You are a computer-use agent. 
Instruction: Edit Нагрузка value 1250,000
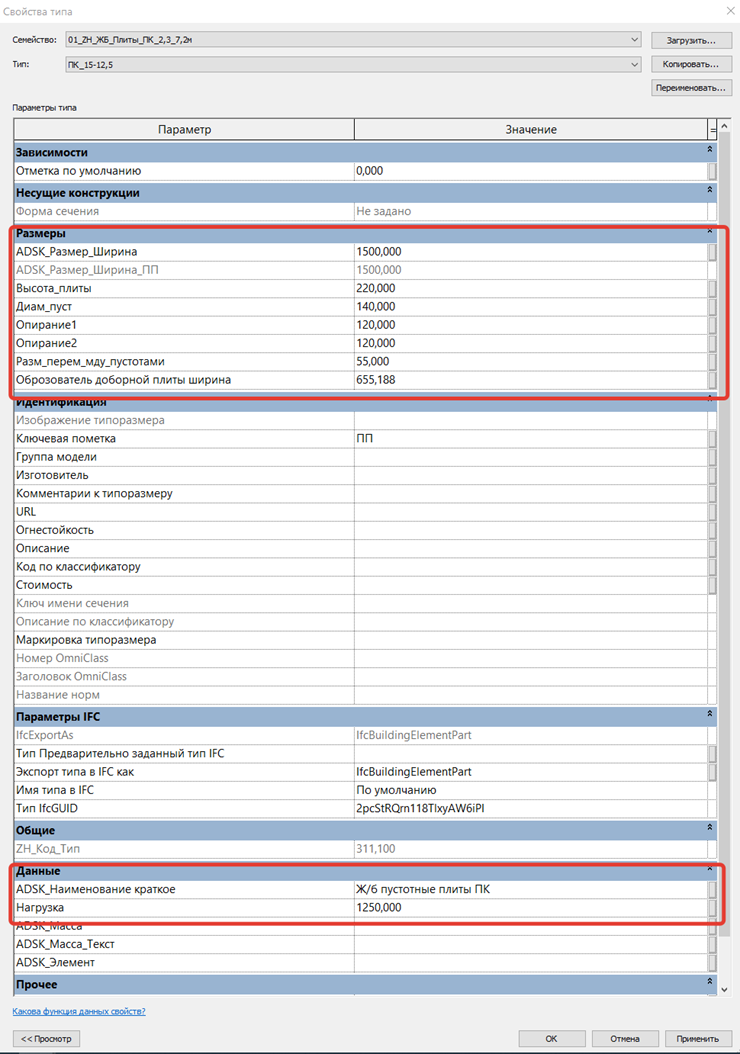(x=531, y=907)
